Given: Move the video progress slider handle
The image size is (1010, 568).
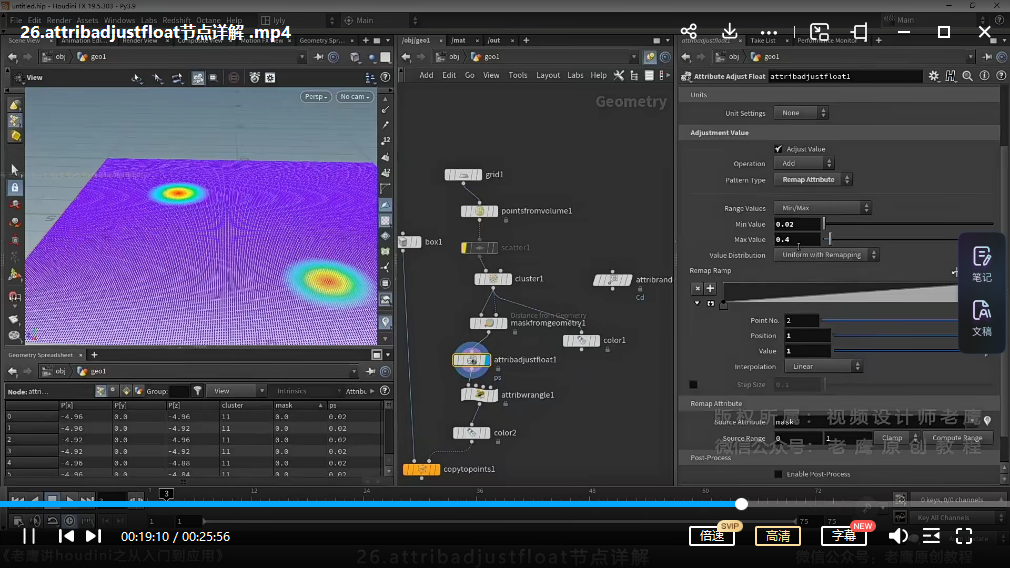Looking at the screenshot, I should pyautogui.click(x=741, y=504).
